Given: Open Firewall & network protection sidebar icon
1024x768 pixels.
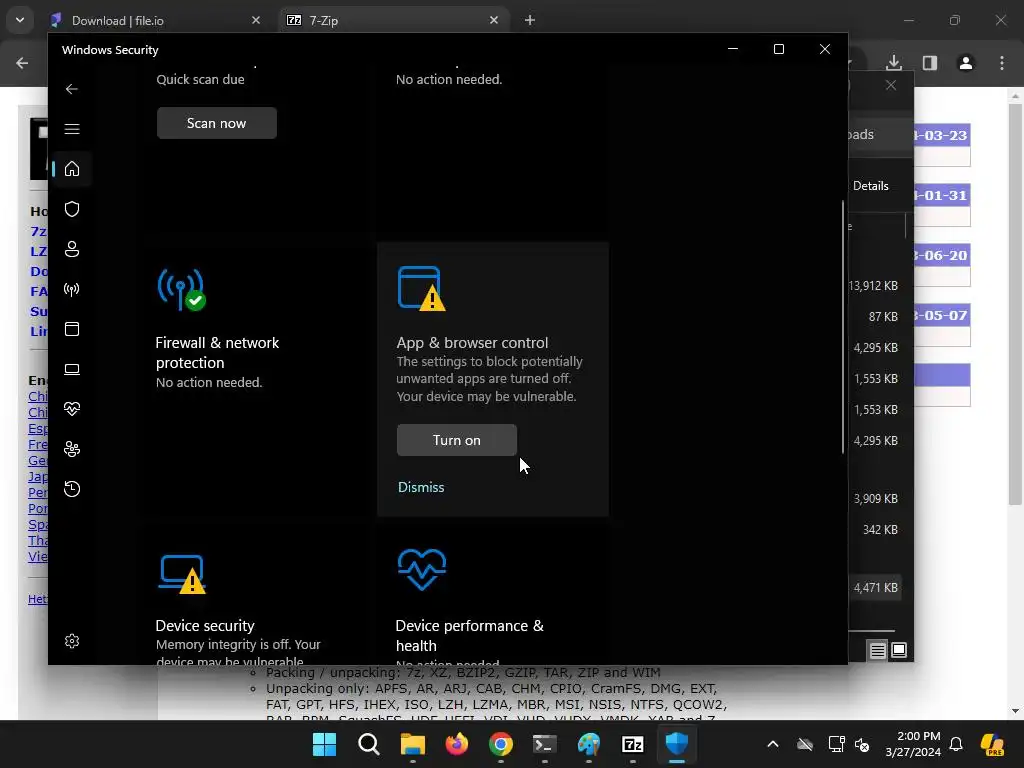Looking at the screenshot, I should click(x=72, y=289).
